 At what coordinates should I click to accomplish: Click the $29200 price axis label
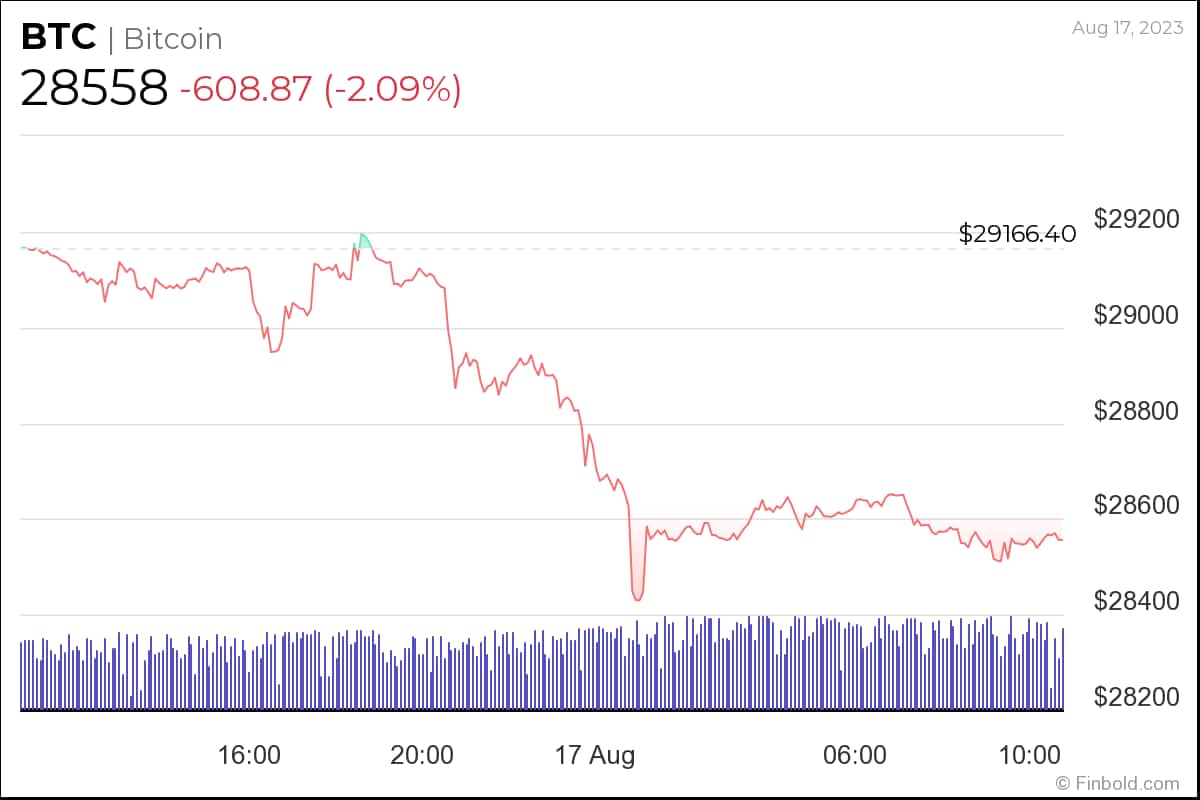click(1137, 218)
